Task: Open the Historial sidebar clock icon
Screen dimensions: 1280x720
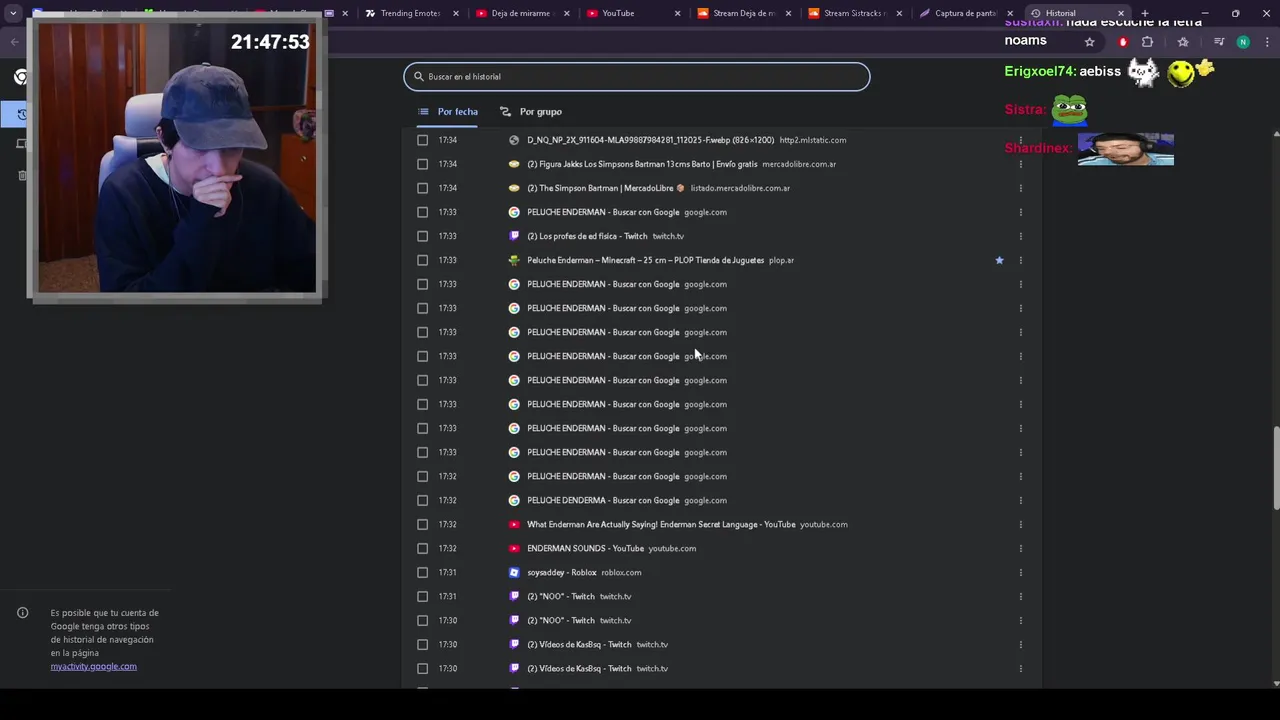Action: tap(21, 114)
